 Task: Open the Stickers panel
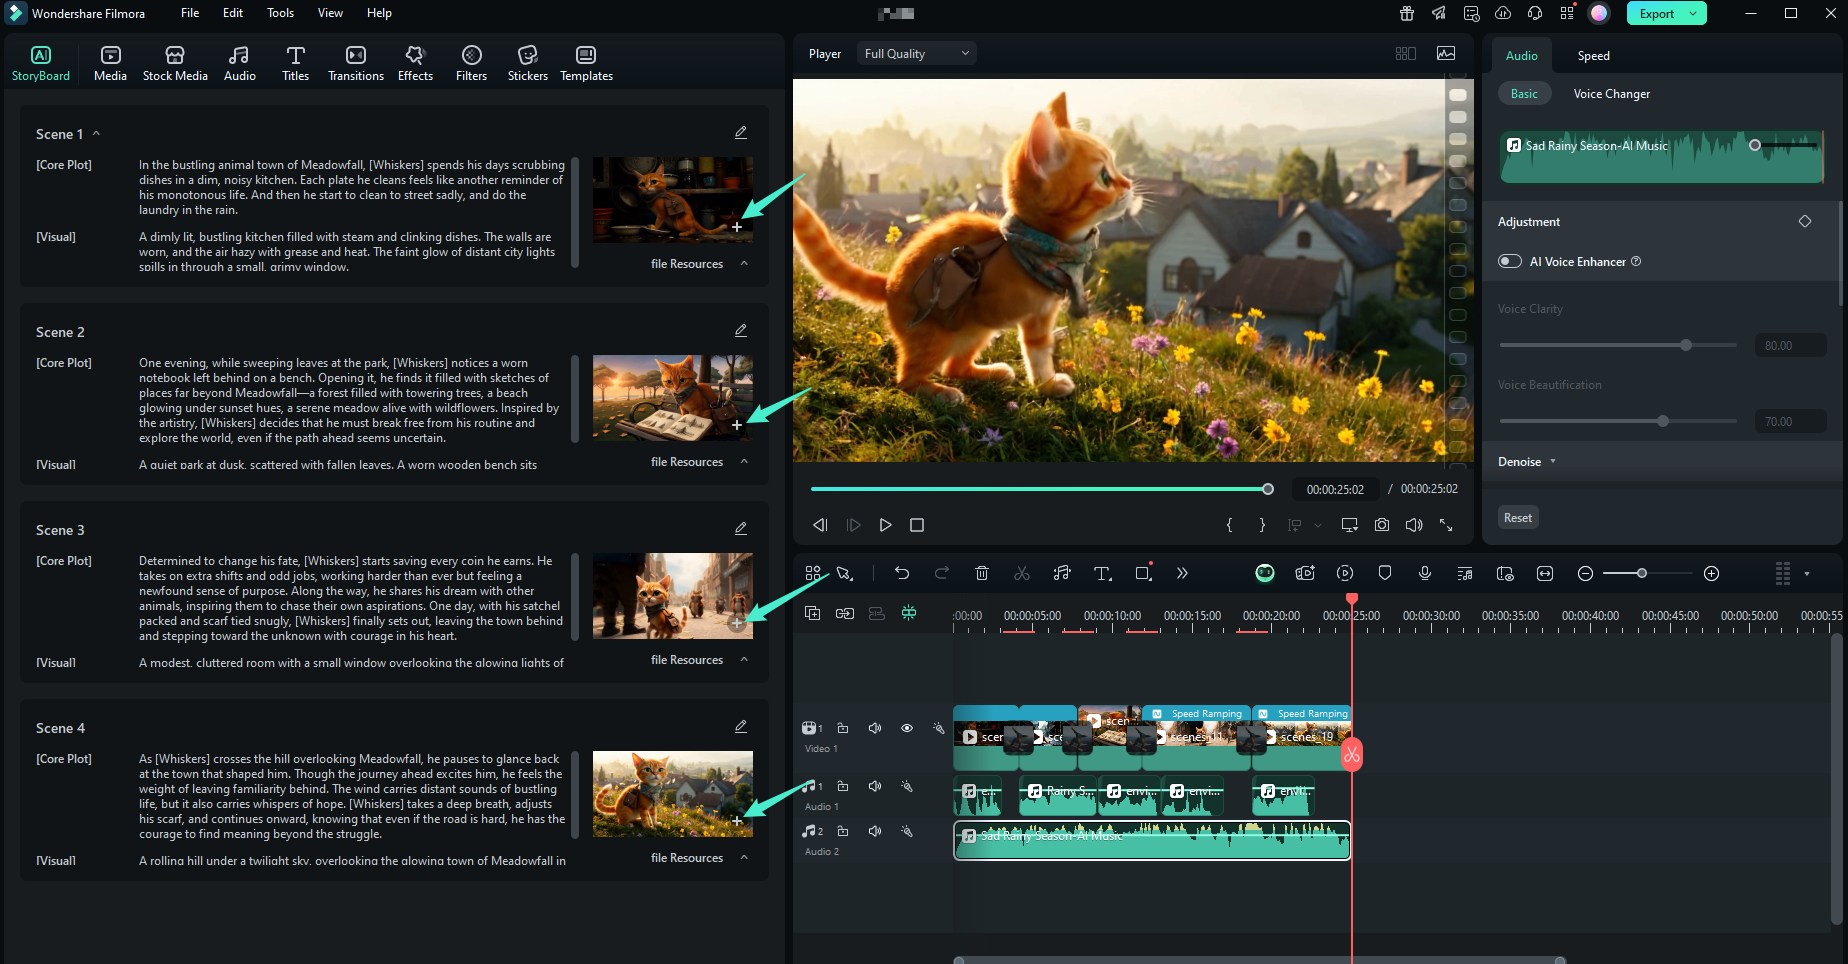(527, 63)
